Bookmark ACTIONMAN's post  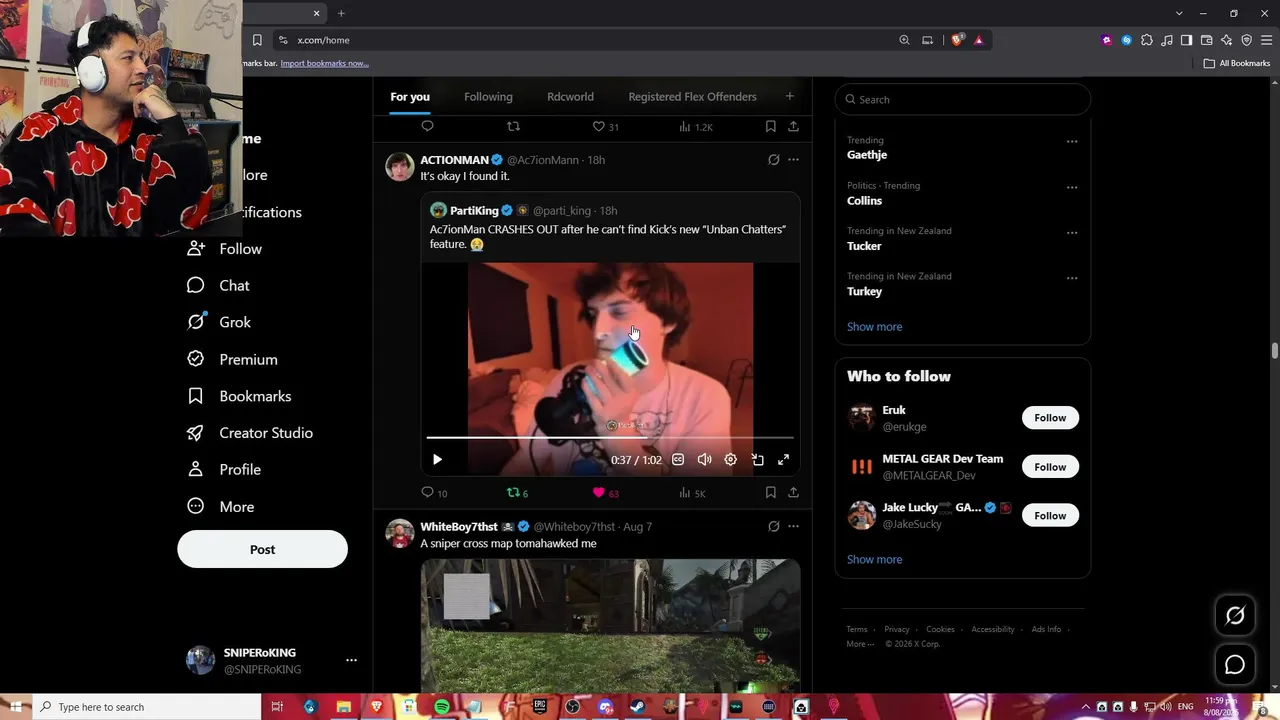pos(770,493)
